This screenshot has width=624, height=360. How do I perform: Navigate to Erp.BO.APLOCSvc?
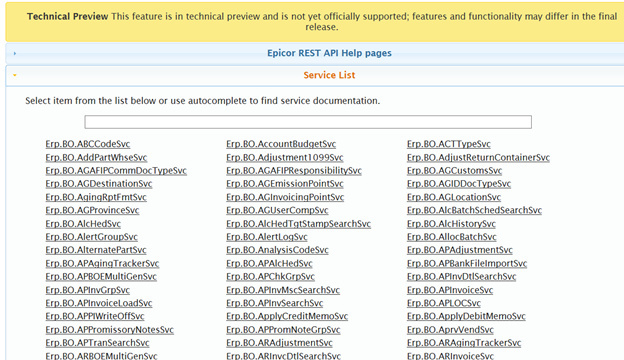point(444,304)
